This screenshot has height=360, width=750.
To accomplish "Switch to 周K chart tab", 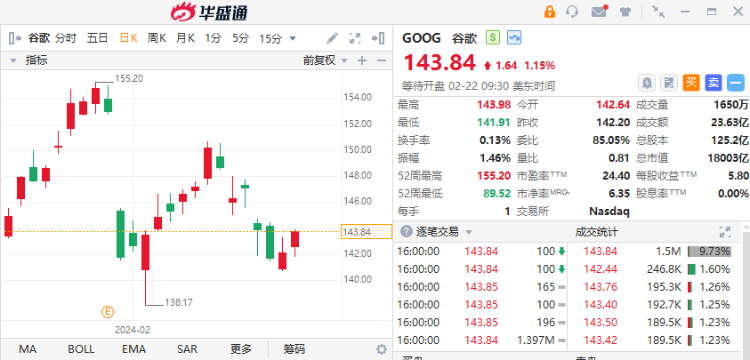I will [x=156, y=38].
